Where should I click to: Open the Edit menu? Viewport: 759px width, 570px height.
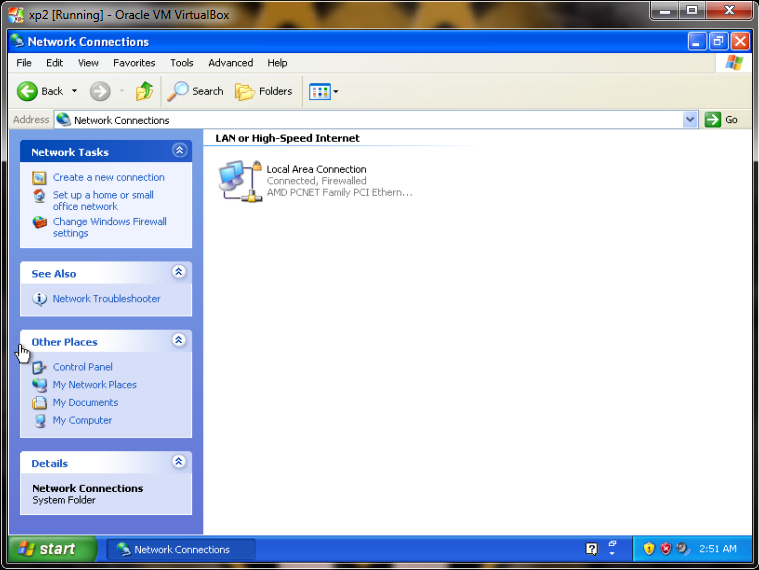coord(54,63)
